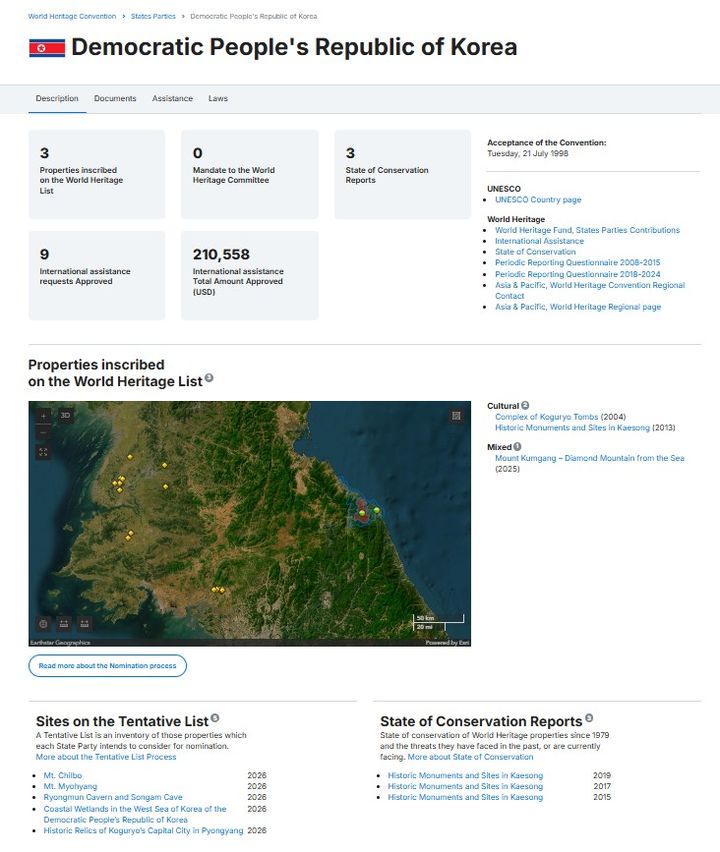The width and height of the screenshot is (720, 852).
Task: Zoom in on the map
Action: point(43,416)
